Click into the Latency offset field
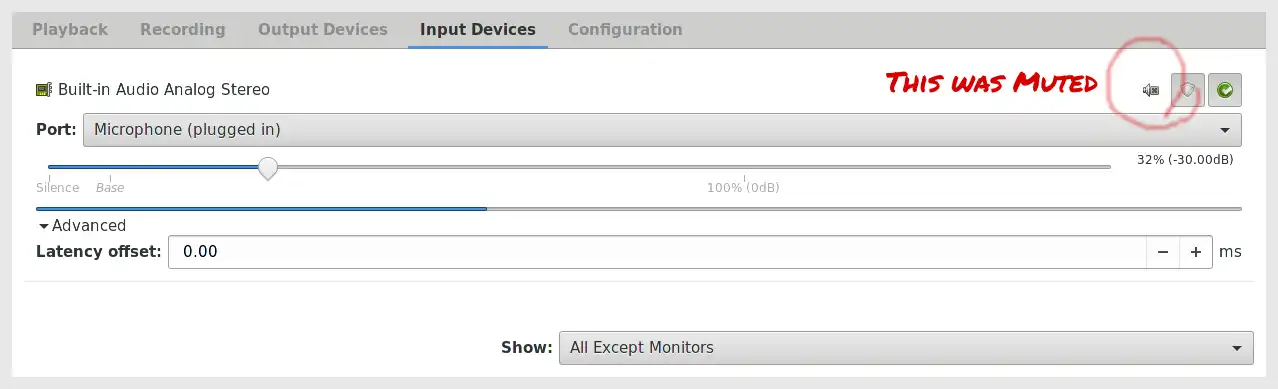1278x389 pixels. 657,252
